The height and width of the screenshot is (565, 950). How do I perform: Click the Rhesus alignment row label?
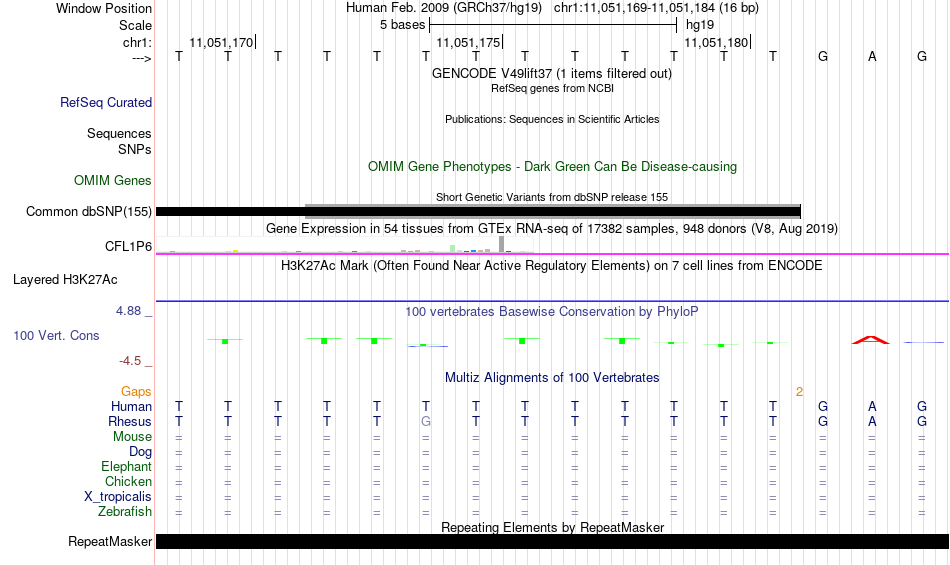coord(130,421)
